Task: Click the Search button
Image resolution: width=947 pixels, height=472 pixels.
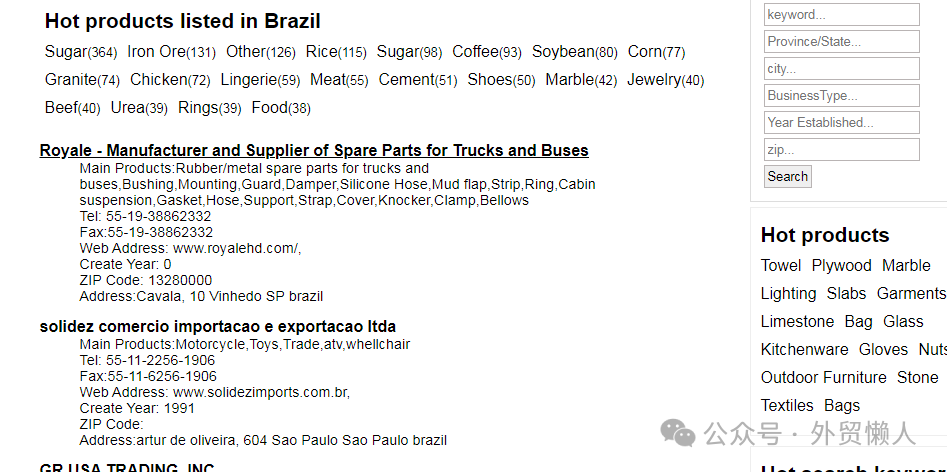Action: click(787, 177)
